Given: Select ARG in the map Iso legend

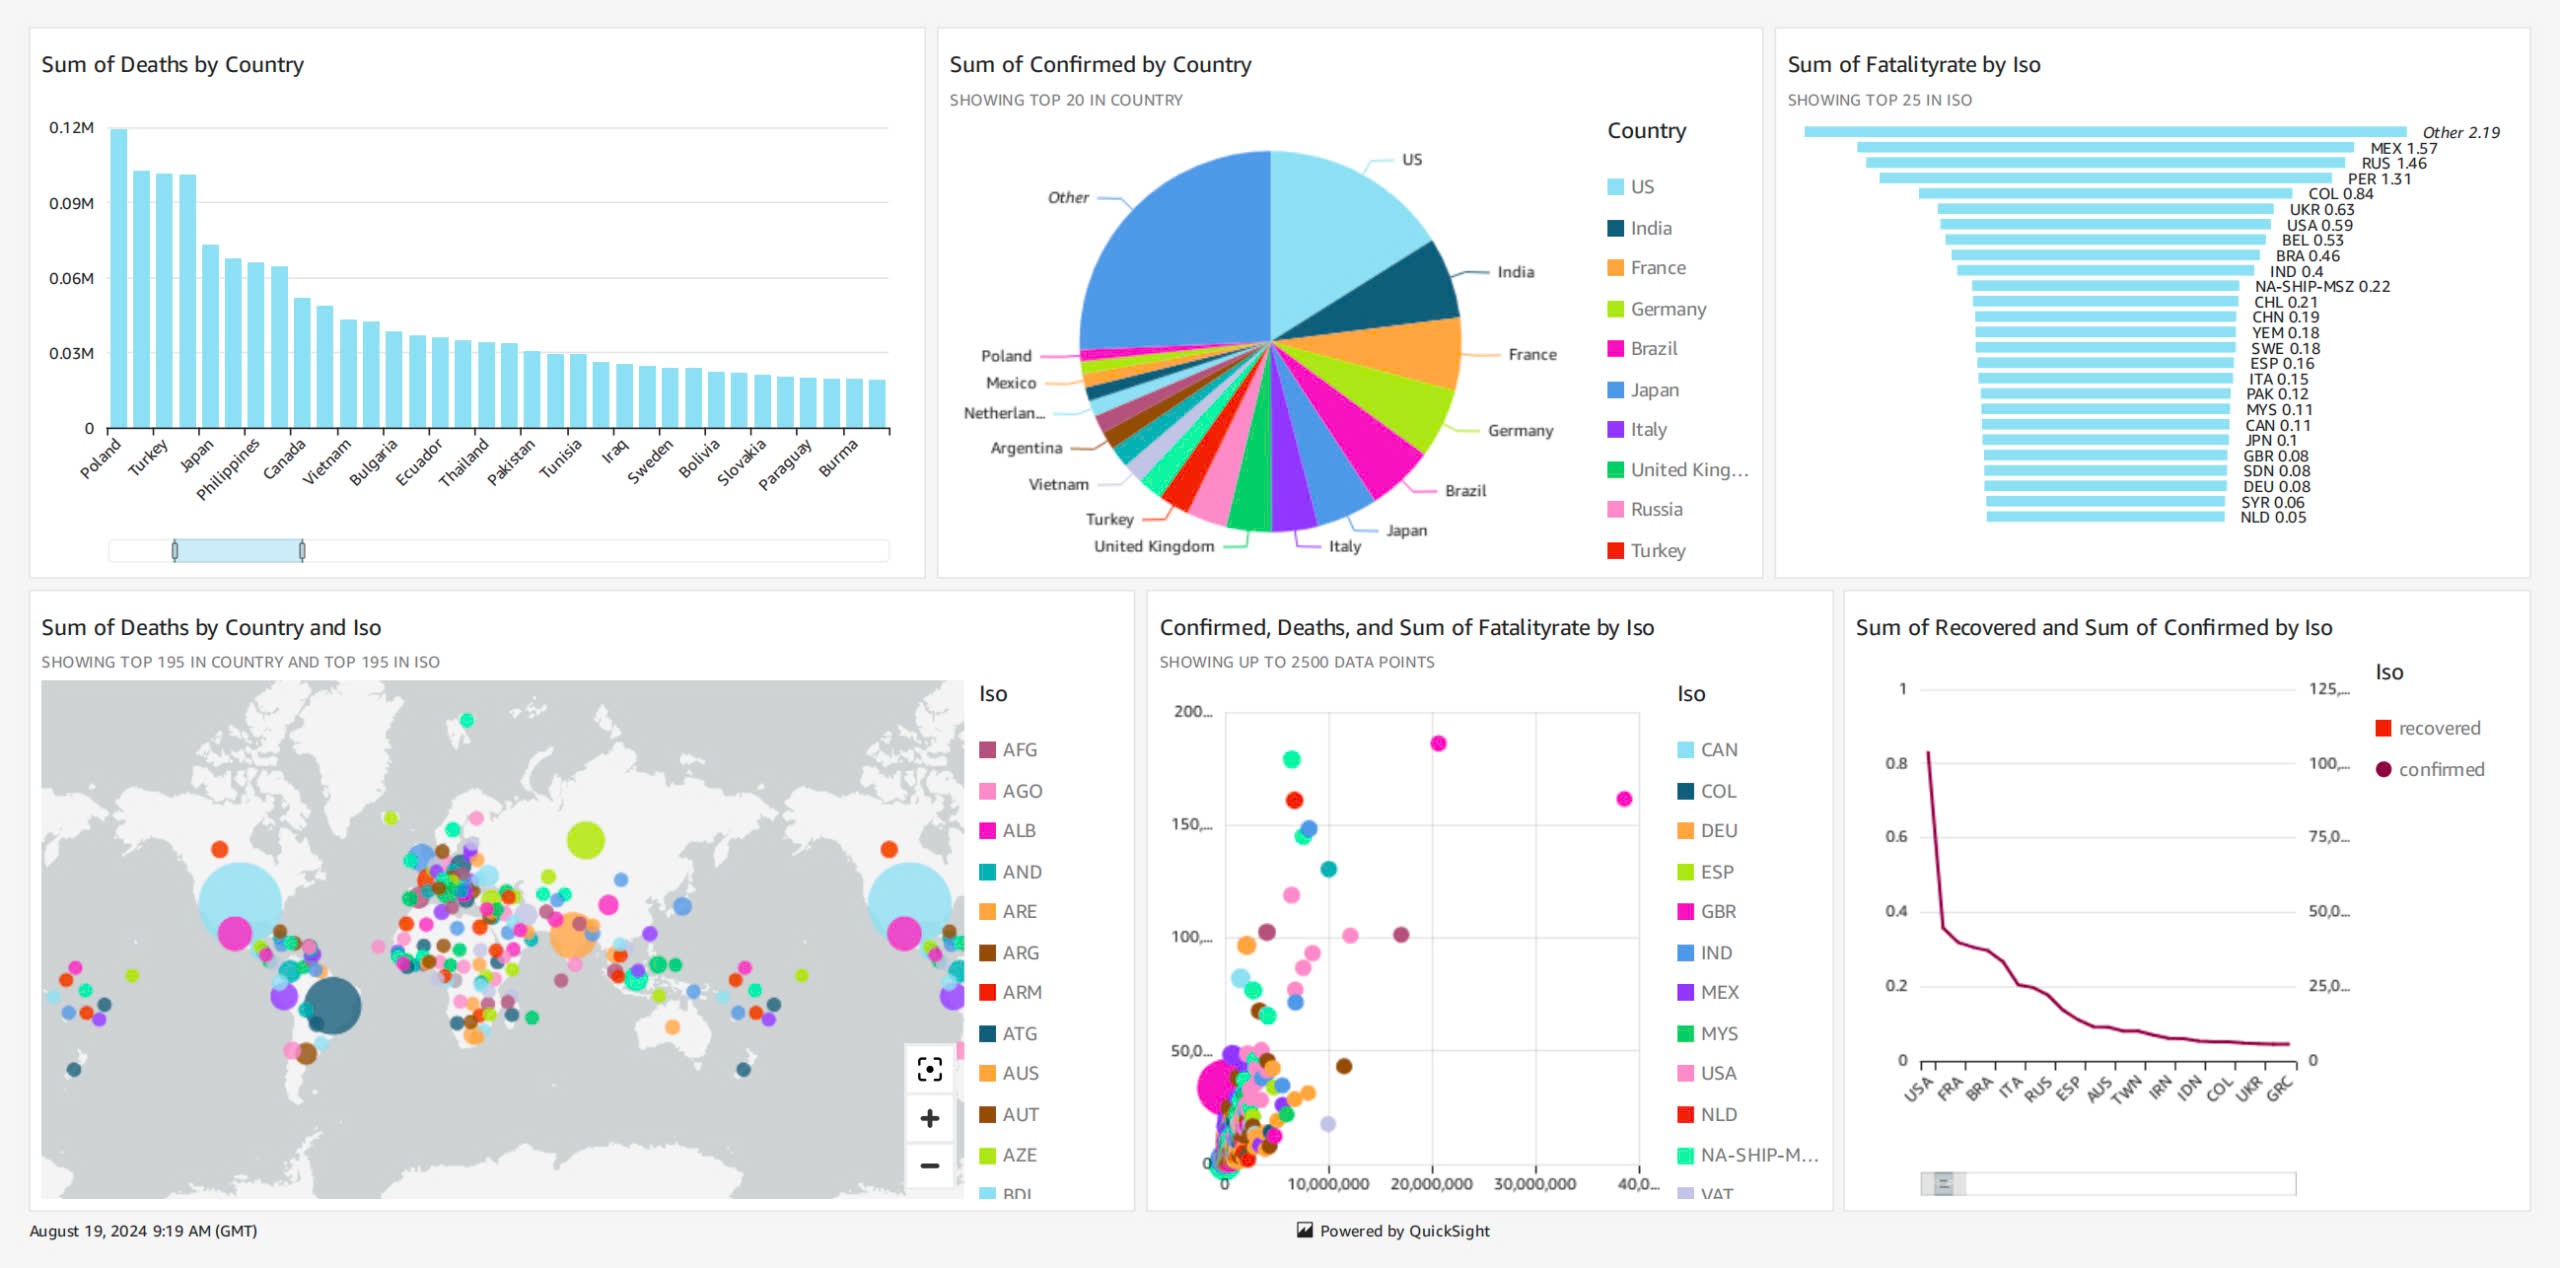Looking at the screenshot, I should click(1009, 953).
